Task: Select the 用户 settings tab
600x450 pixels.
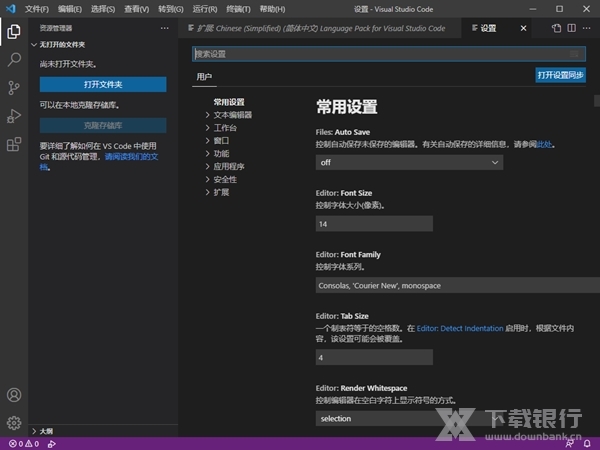Action: (x=204, y=77)
